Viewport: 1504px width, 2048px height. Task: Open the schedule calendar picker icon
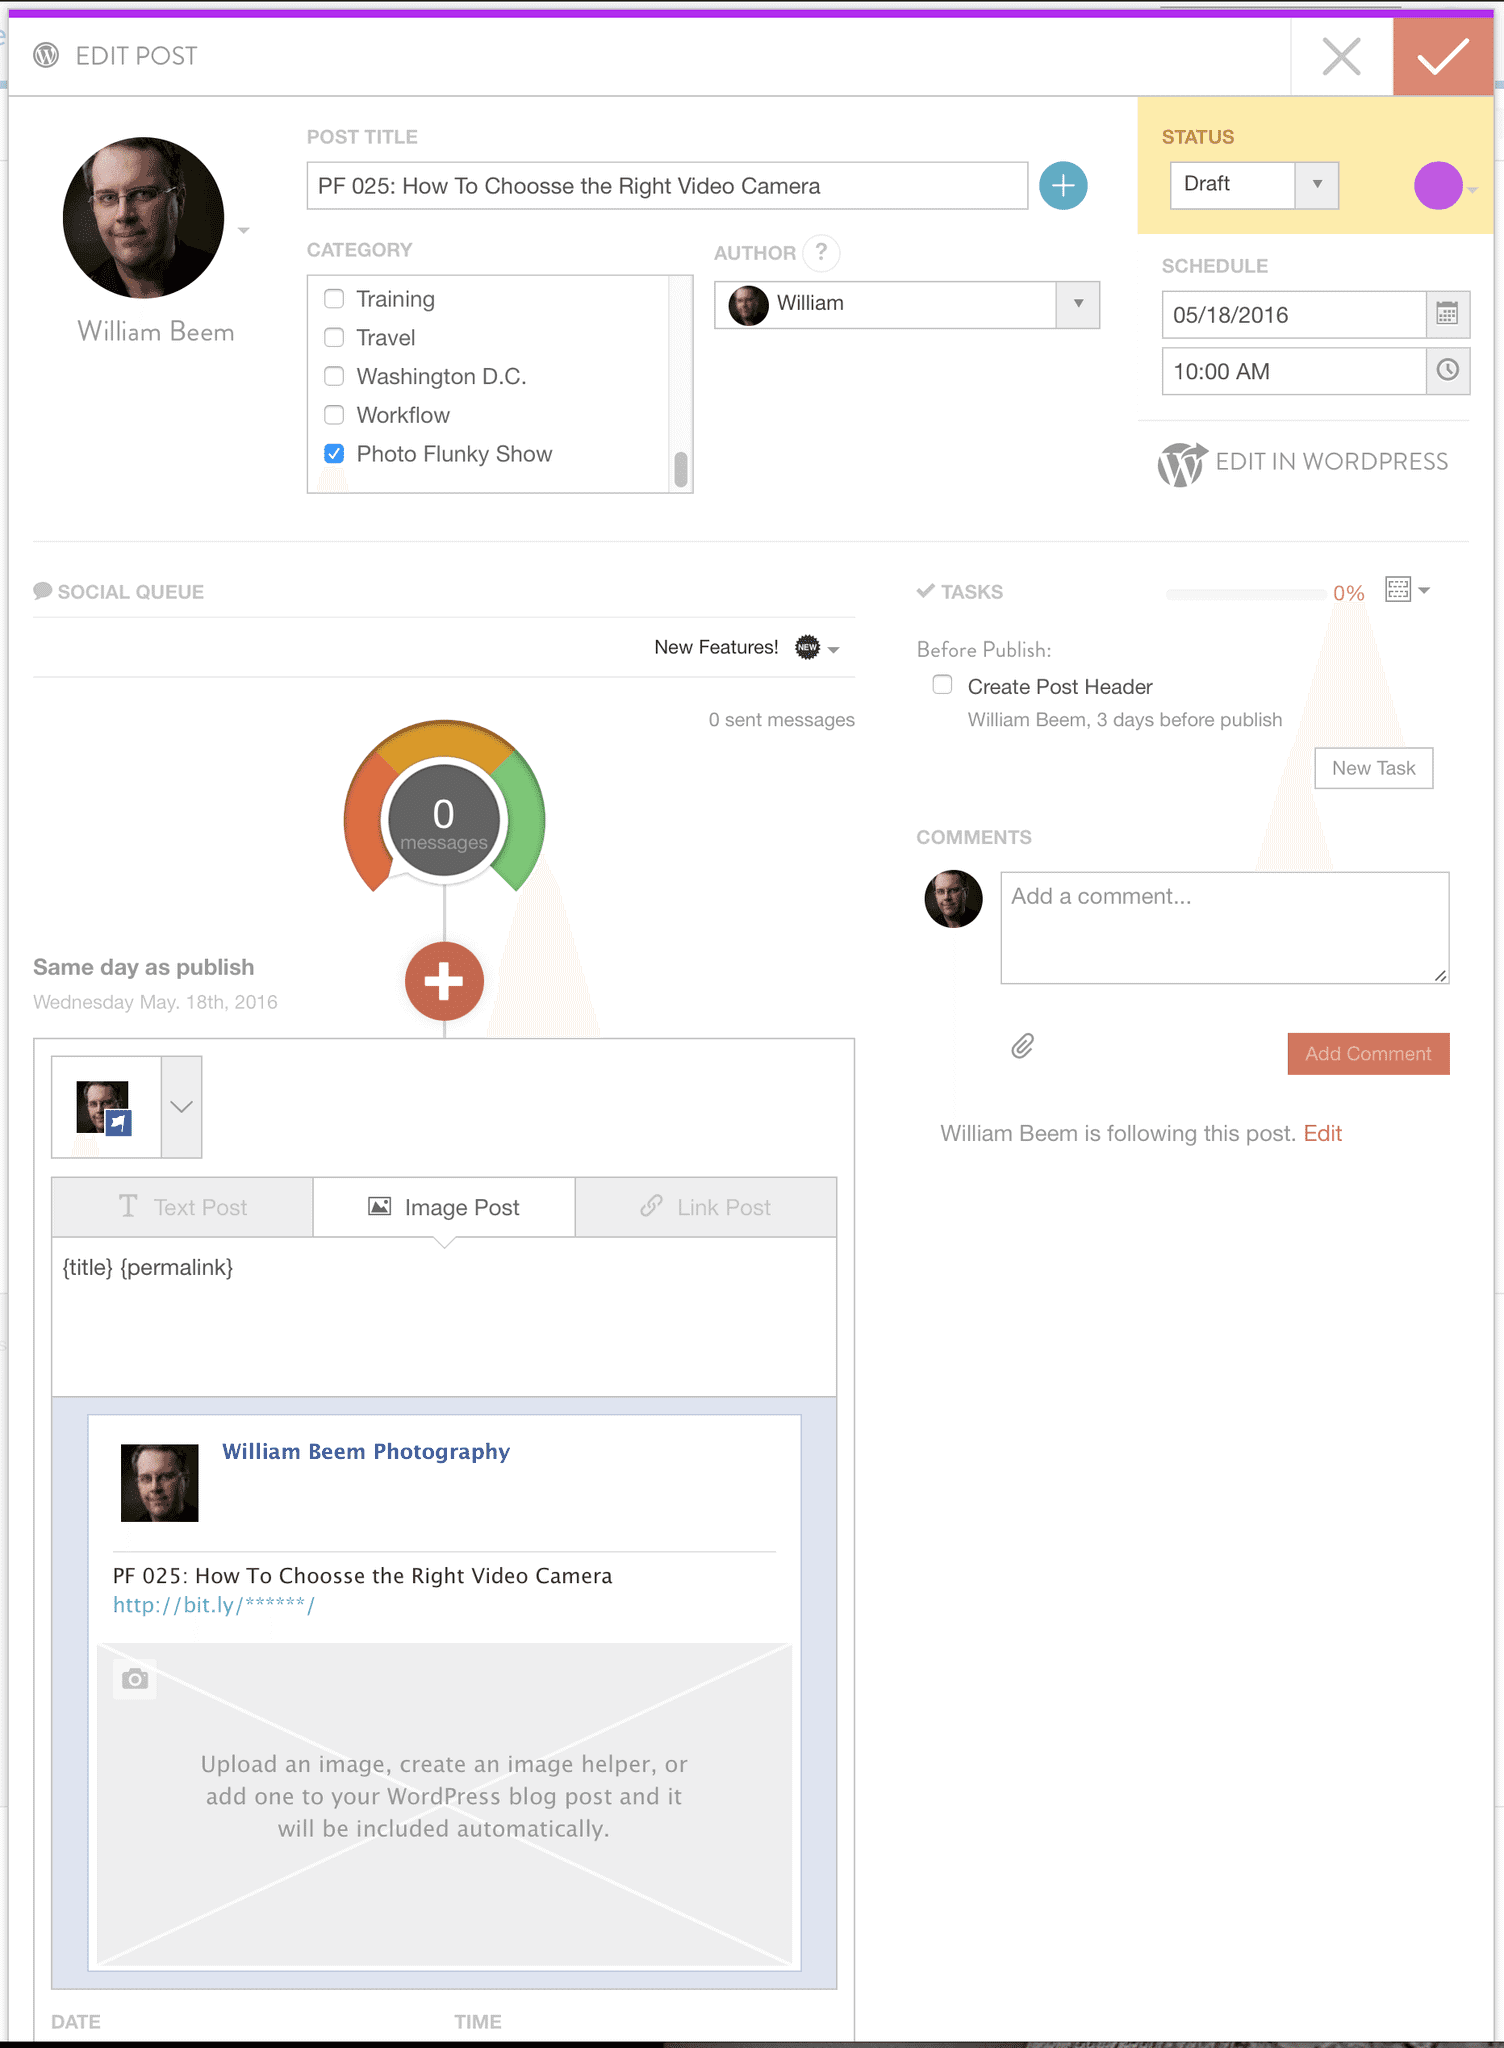(1447, 314)
